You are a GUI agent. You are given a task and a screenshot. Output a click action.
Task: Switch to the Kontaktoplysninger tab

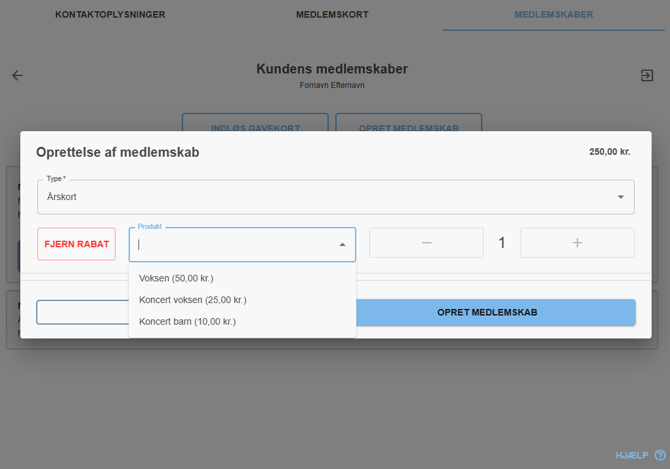coord(110,15)
